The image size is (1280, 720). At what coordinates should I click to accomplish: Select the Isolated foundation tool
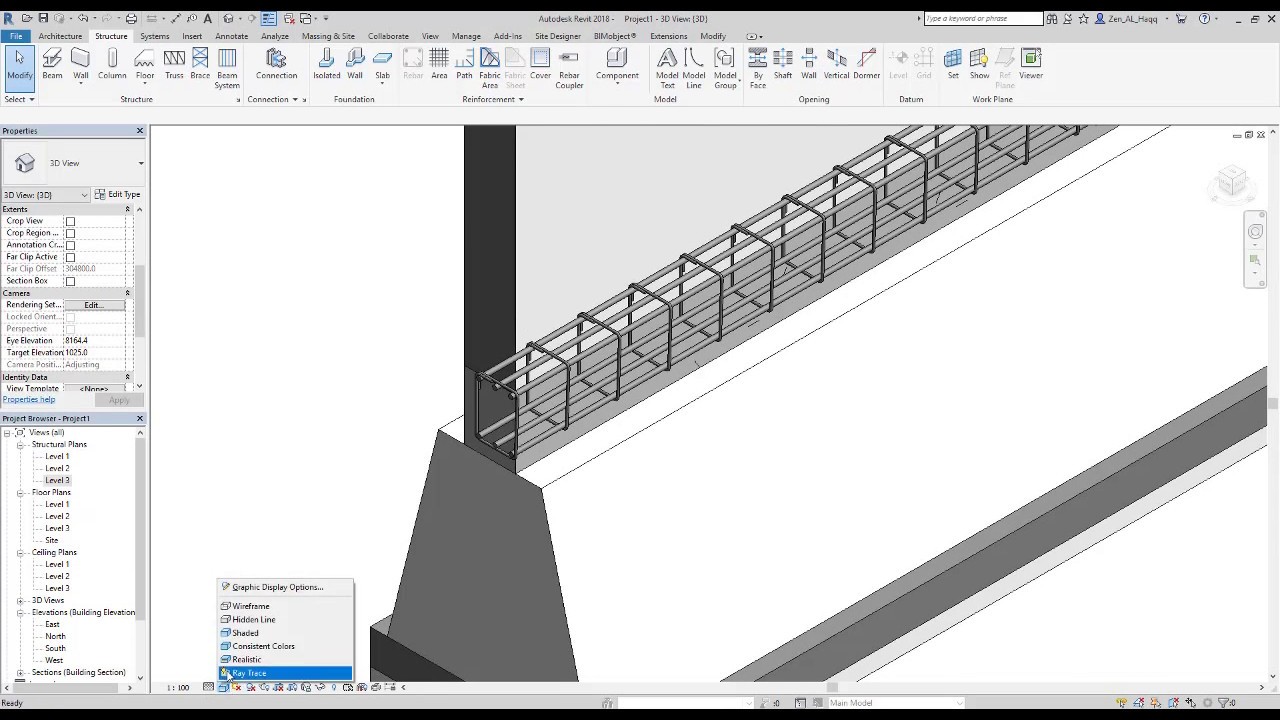click(x=327, y=65)
